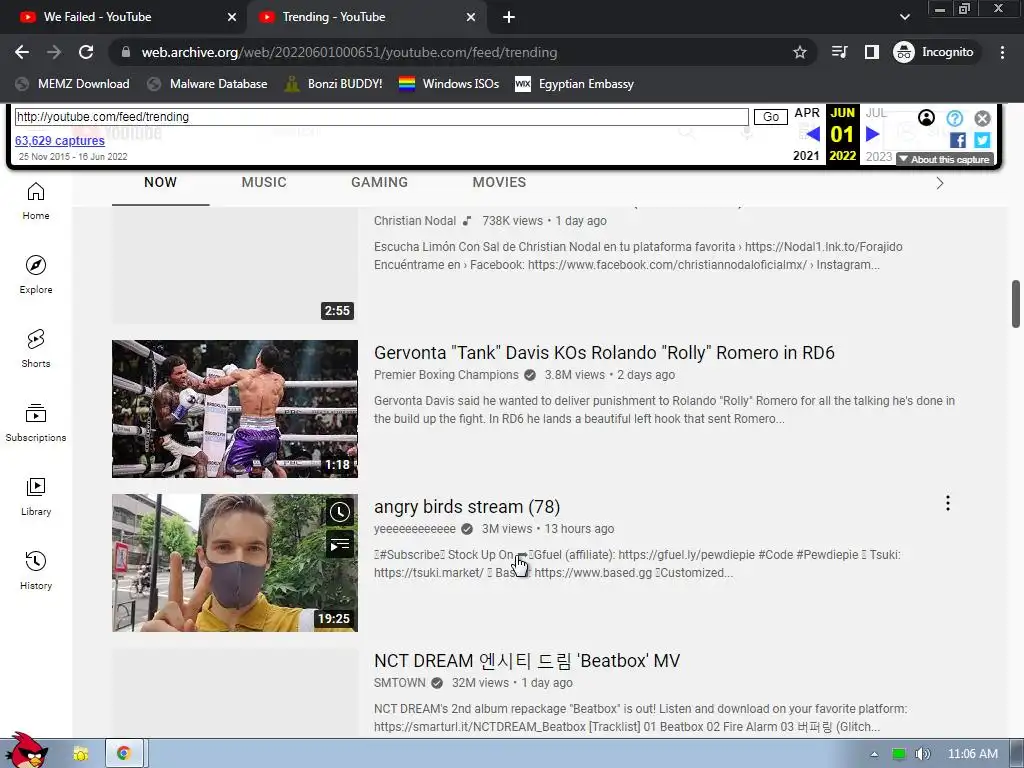Select the NOW trending tab
Image resolution: width=1024 pixels, height=768 pixels.
tap(160, 183)
